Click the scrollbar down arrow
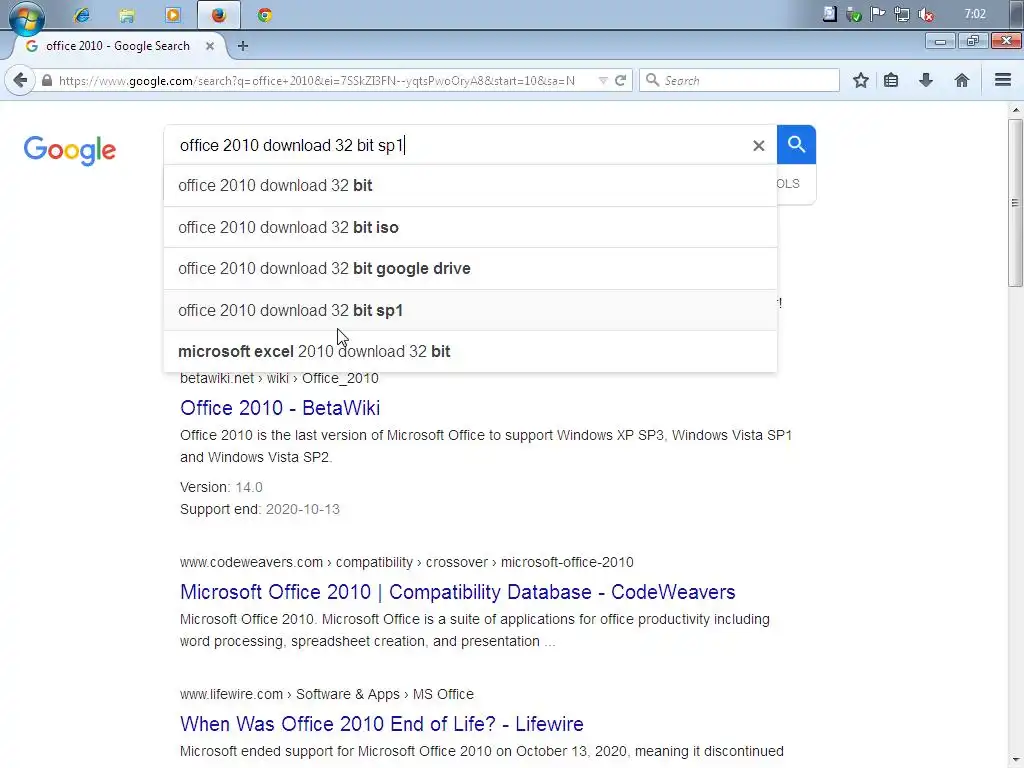The height and width of the screenshot is (768, 1024). pyautogui.click(x=1015, y=760)
